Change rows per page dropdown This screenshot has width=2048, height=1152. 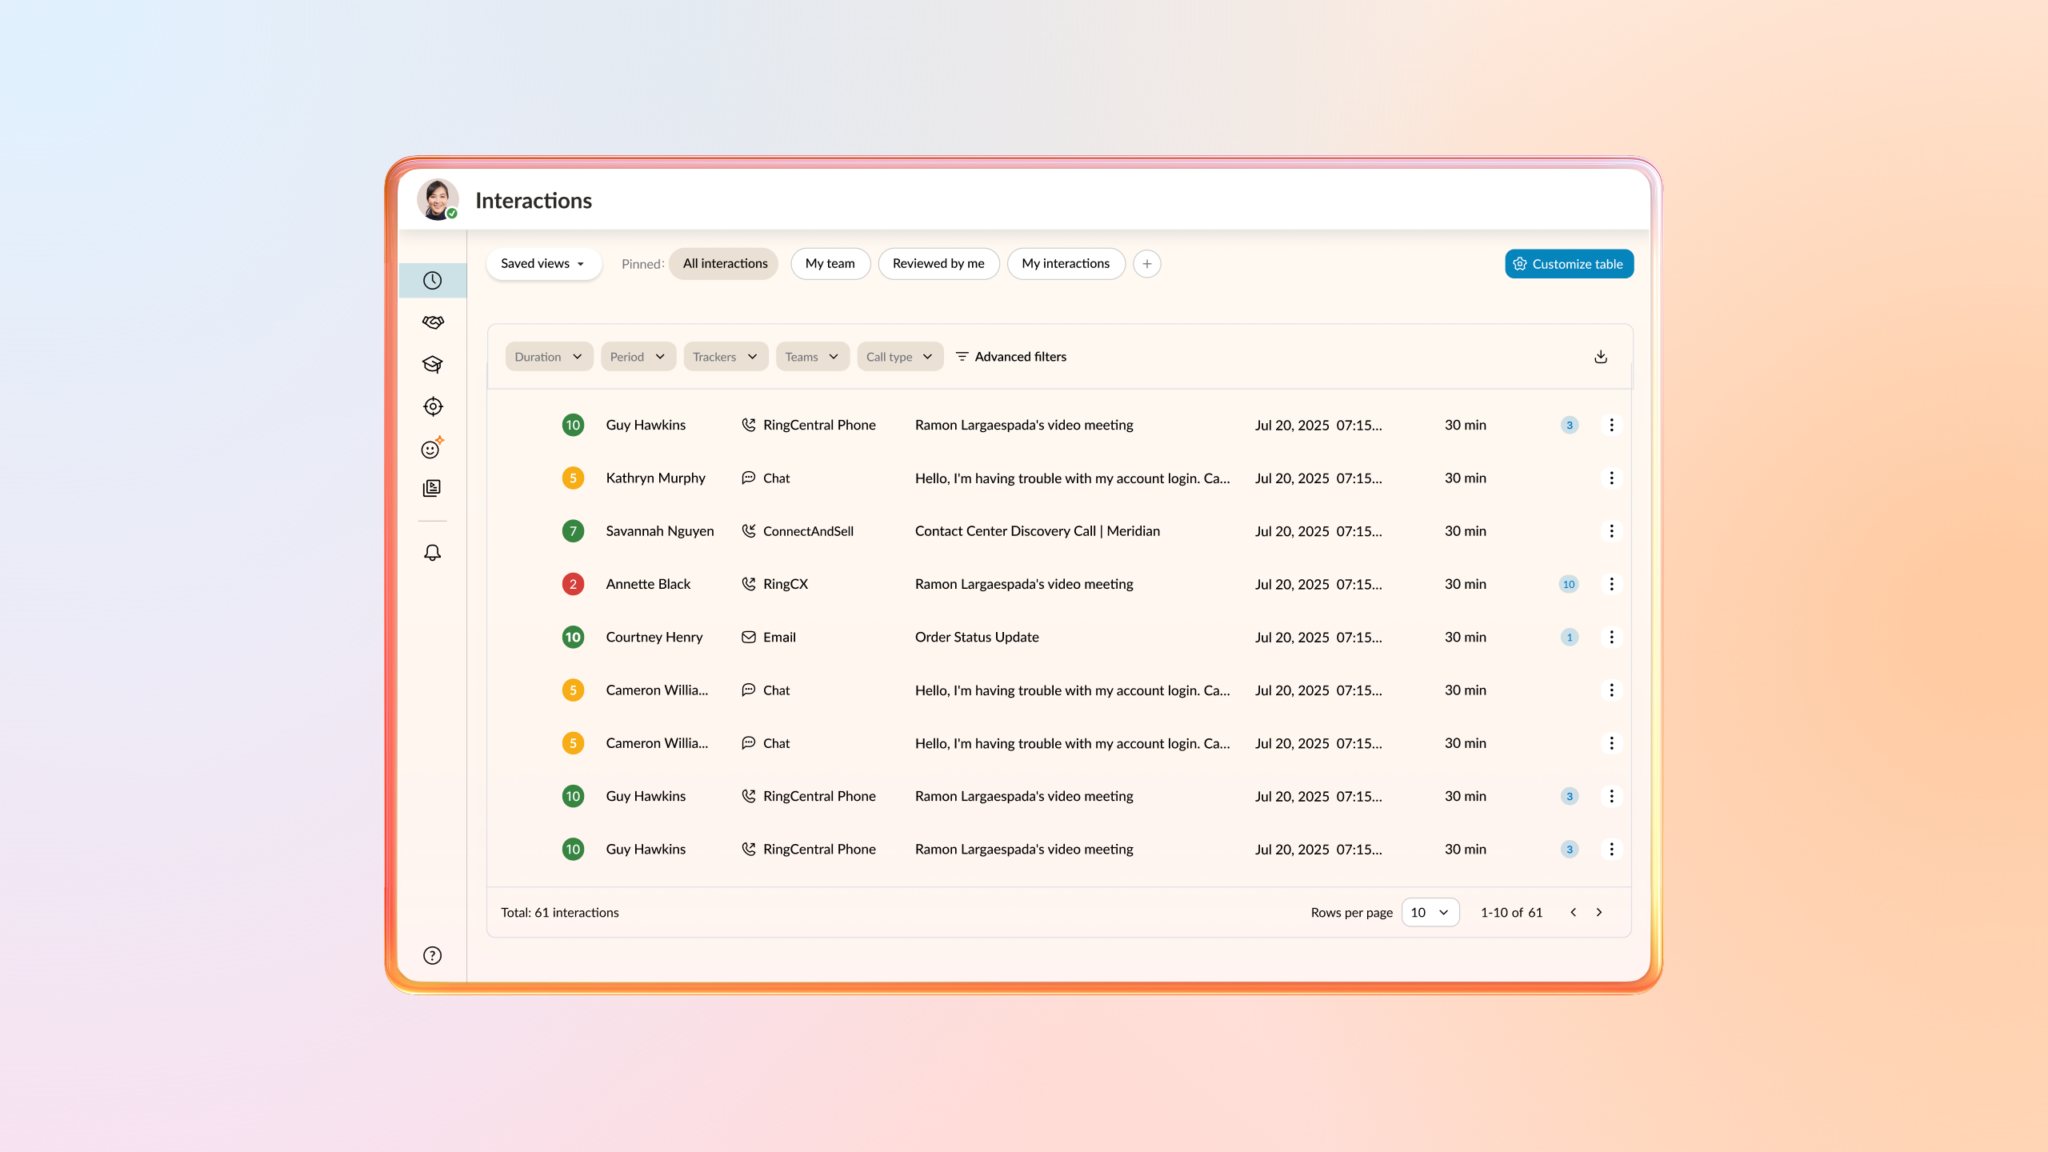[1430, 912]
